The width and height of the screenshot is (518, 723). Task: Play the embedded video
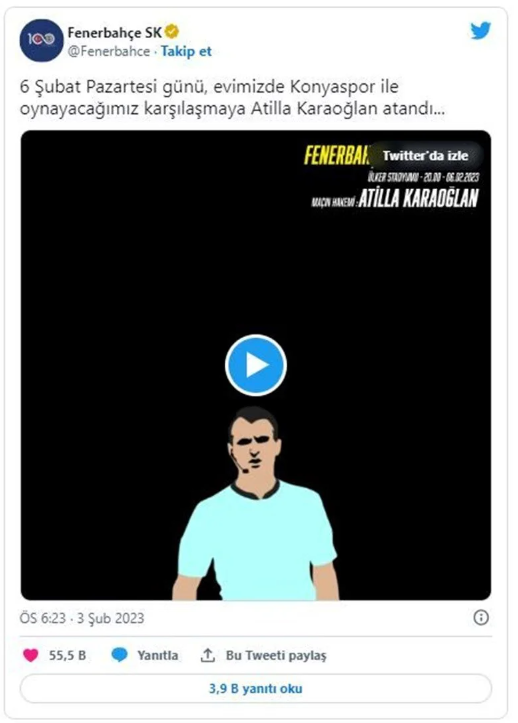click(256, 365)
